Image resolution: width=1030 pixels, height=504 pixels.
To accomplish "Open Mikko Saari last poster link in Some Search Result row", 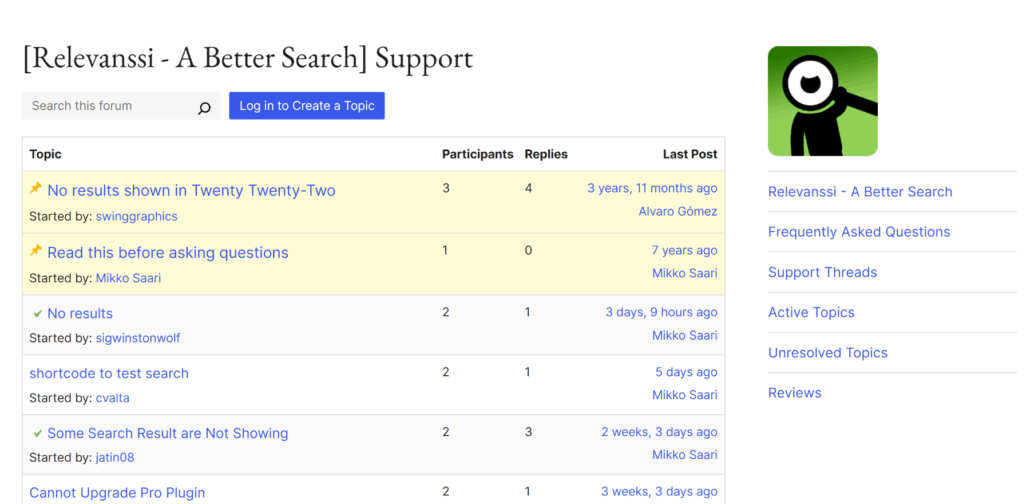I will point(684,455).
